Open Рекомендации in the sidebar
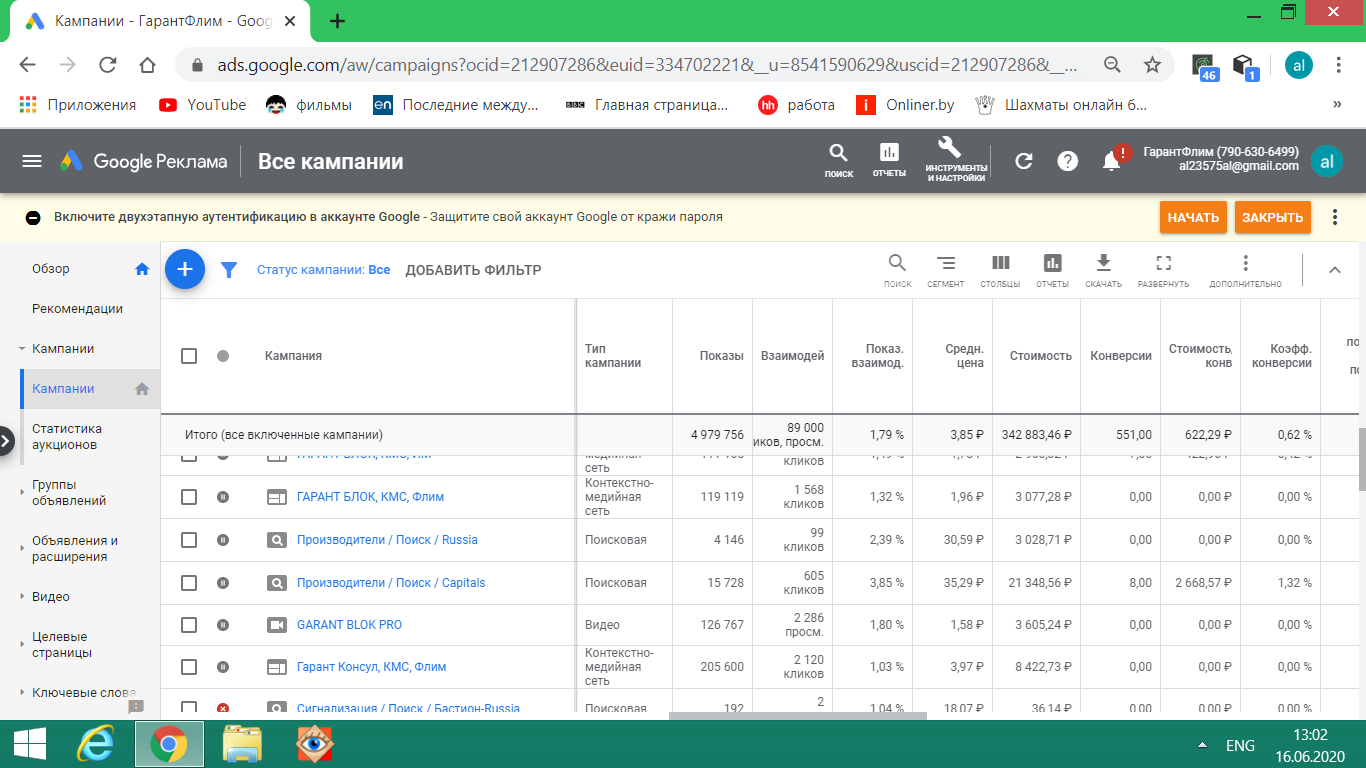The height and width of the screenshot is (768, 1366). pyautogui.click(x=77, y=309)
